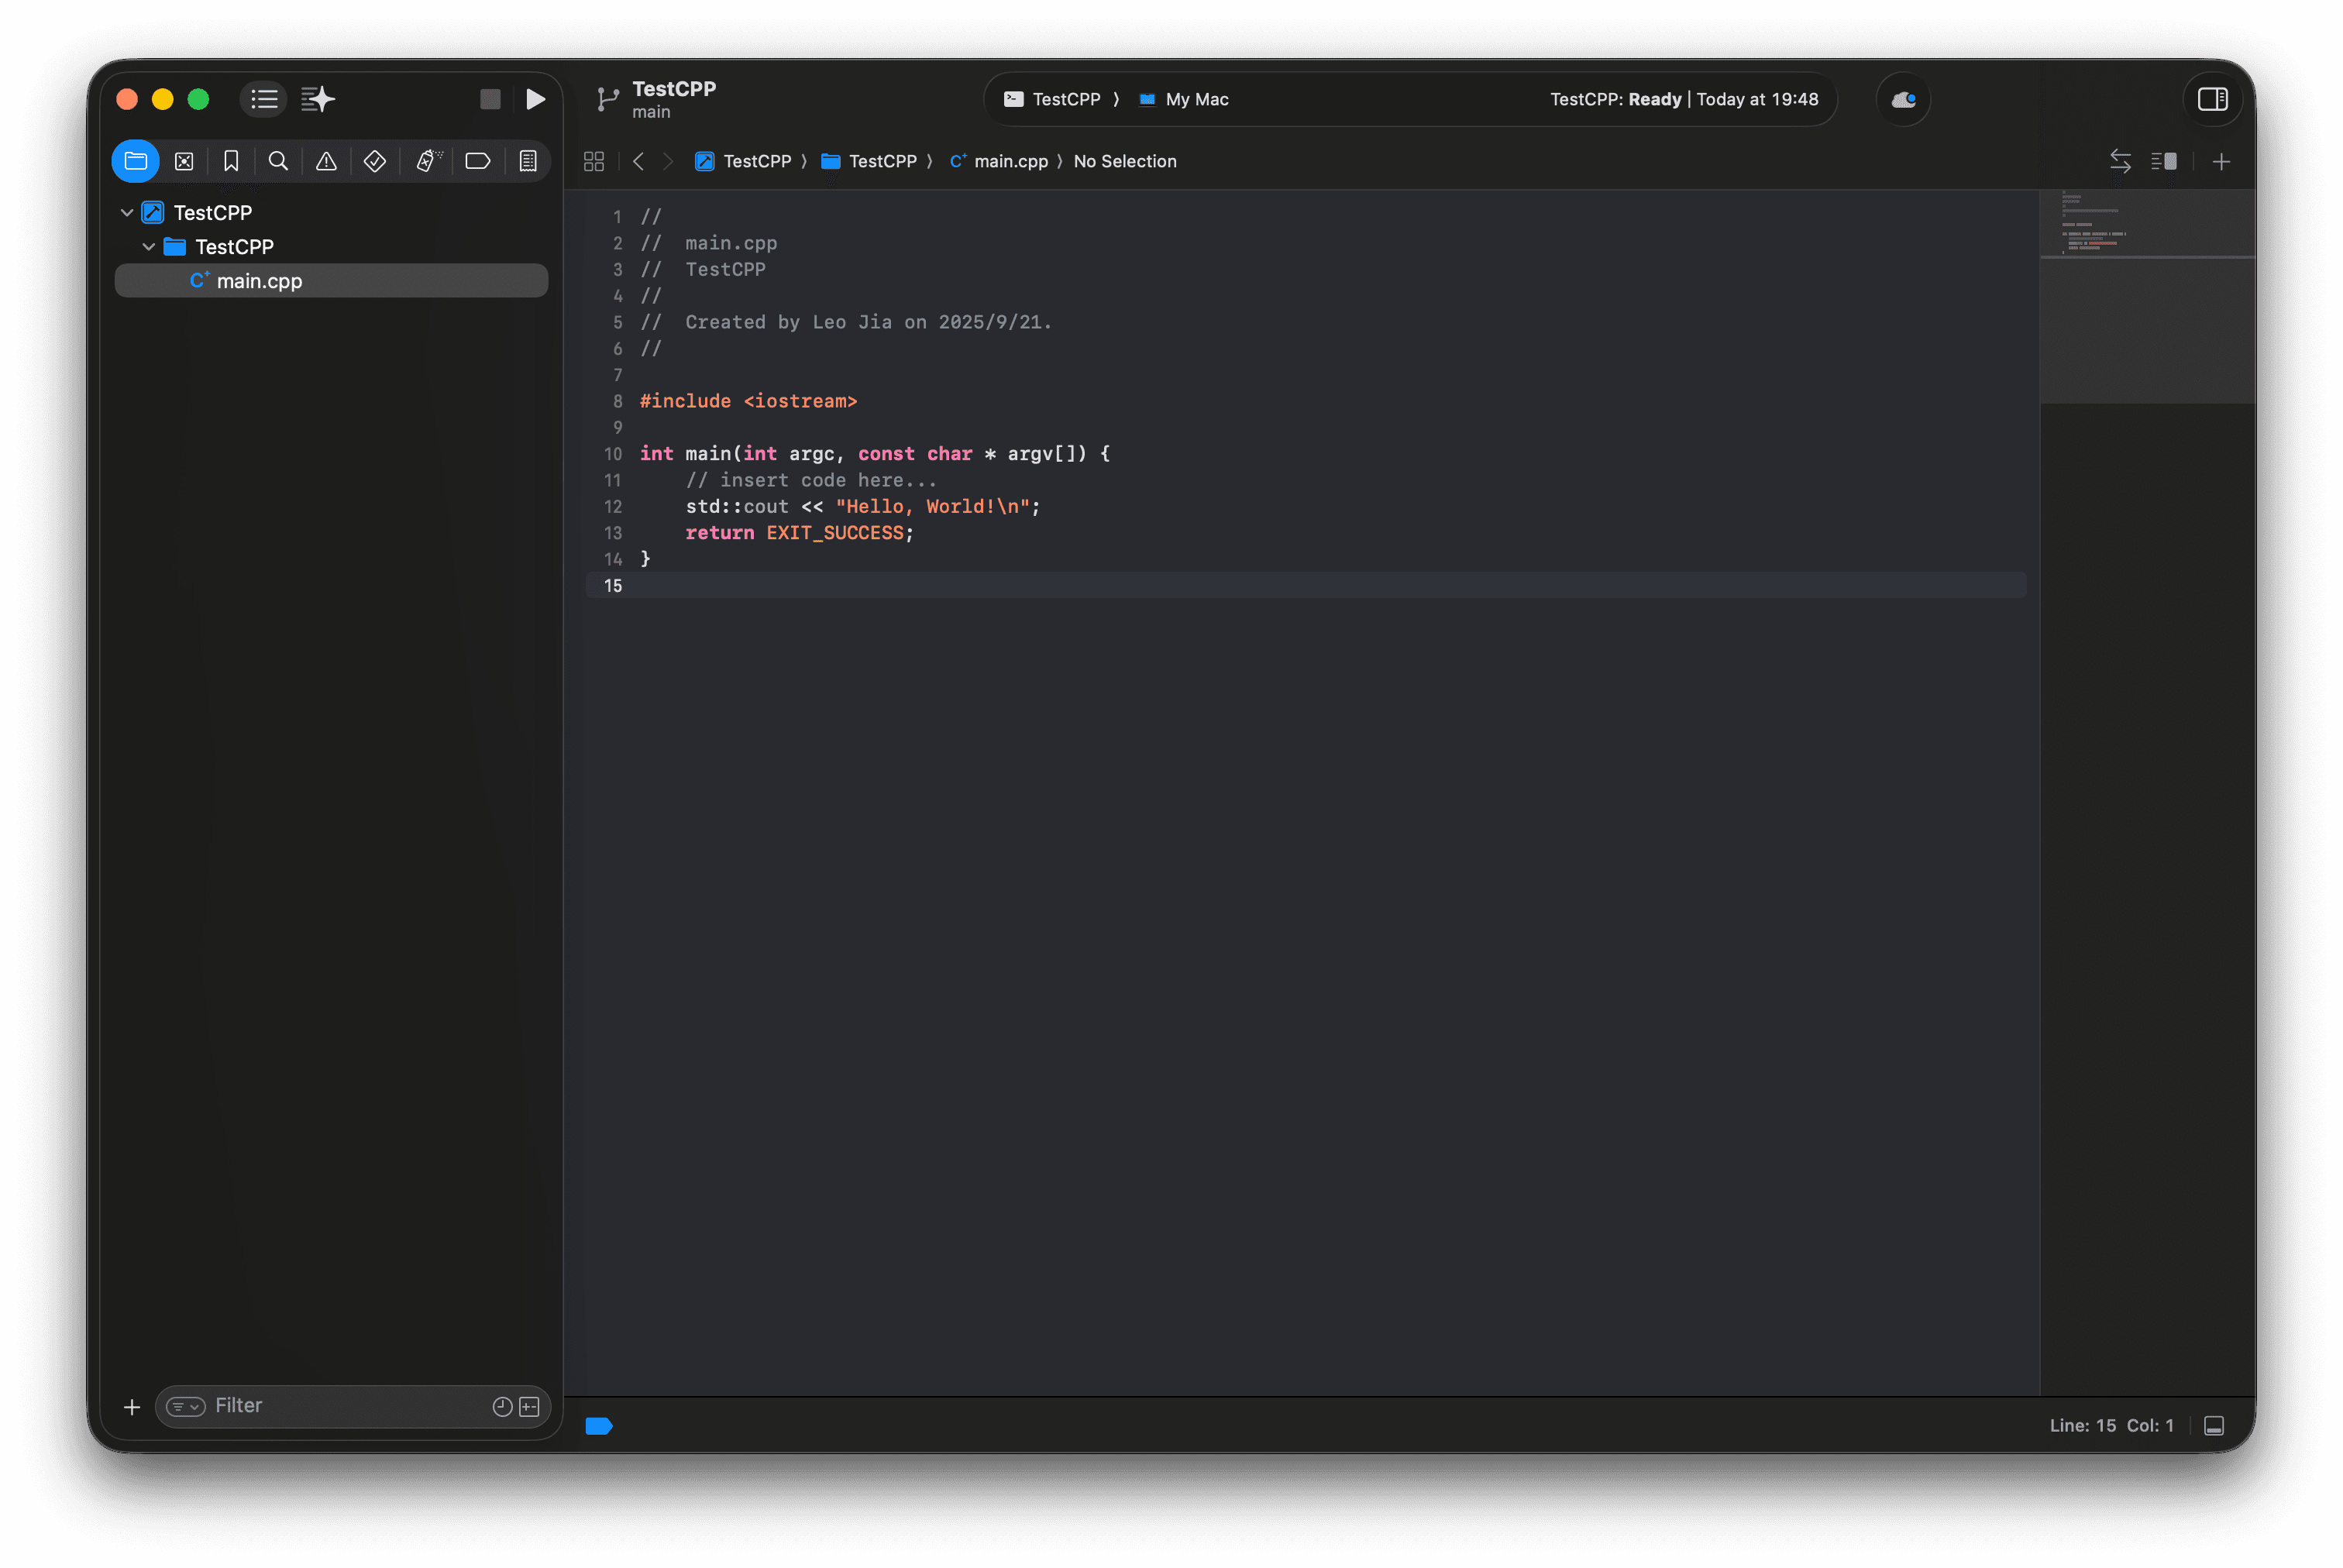2343x1568 pixels.
Task: Run the project with the play button
Action: click(x=535, y=99)
